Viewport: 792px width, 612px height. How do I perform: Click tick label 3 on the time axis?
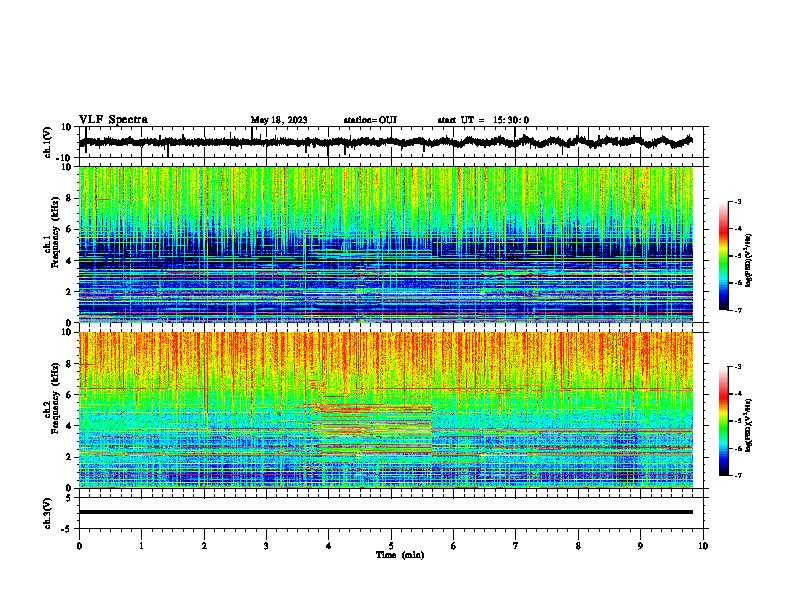[266, 546]
